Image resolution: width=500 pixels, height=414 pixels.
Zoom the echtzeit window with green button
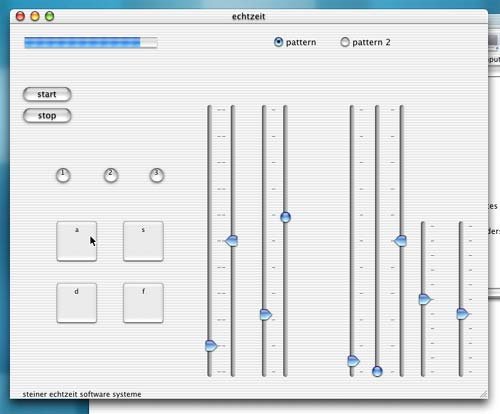50,16
